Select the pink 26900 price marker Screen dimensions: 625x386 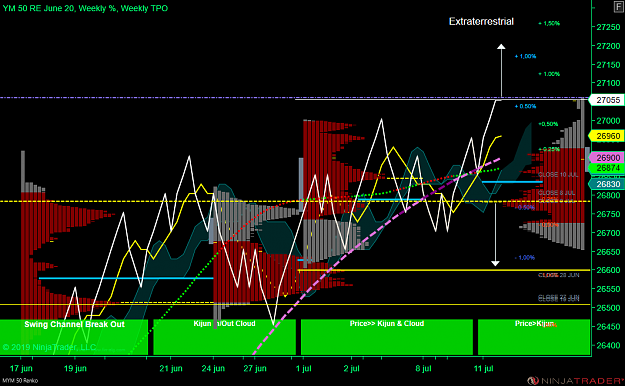(x=606, y=158)
